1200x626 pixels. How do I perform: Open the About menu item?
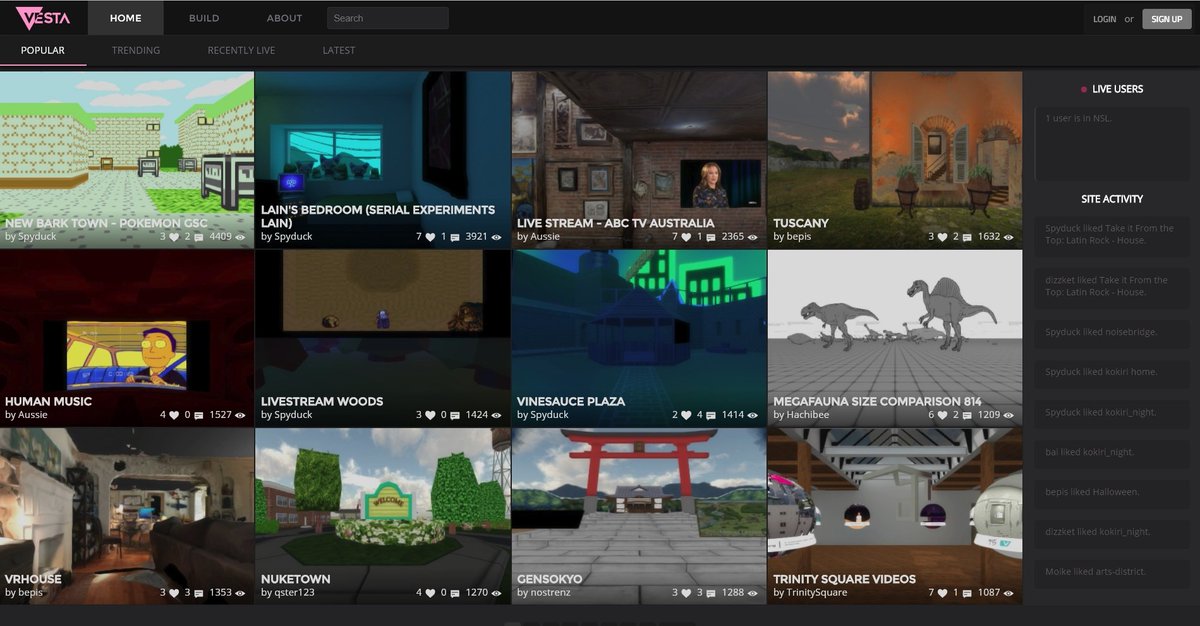pos(284,18)
